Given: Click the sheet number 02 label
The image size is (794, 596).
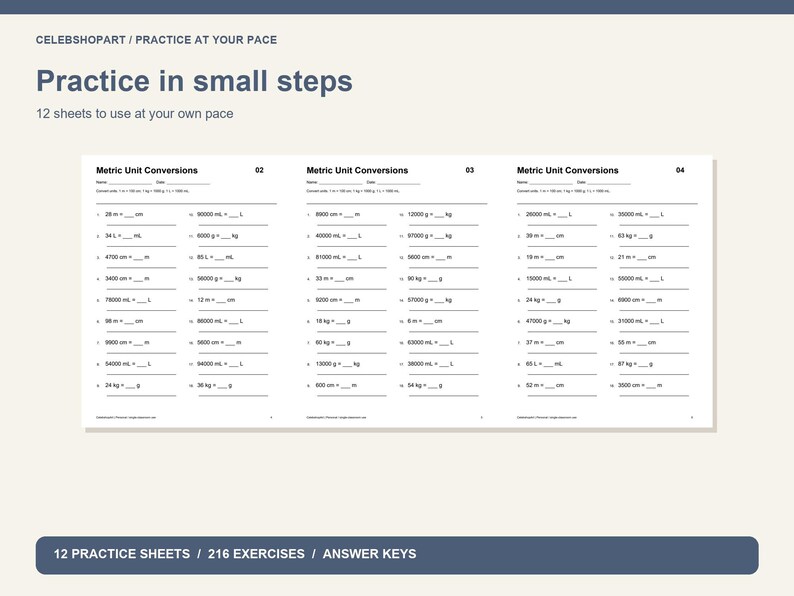Looking at the screenshot, I should click(x=259, y=170).
